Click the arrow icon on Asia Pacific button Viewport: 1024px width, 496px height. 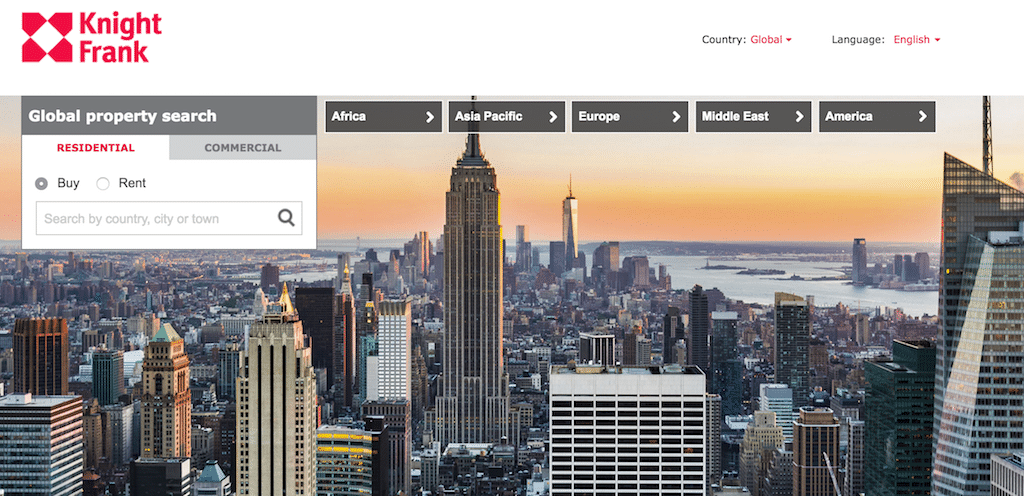[x=553, y=117]
